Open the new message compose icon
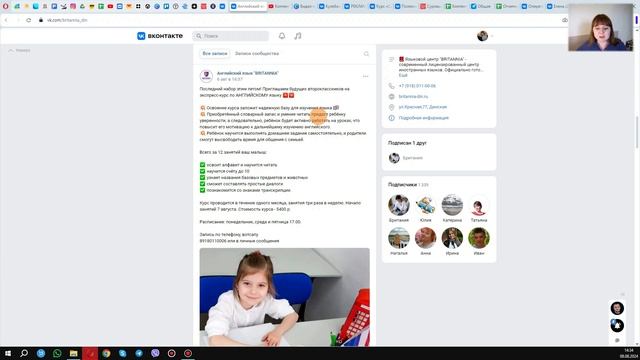Image resolution: width=640 pixels, height=360 pixels. coord(617,340)
